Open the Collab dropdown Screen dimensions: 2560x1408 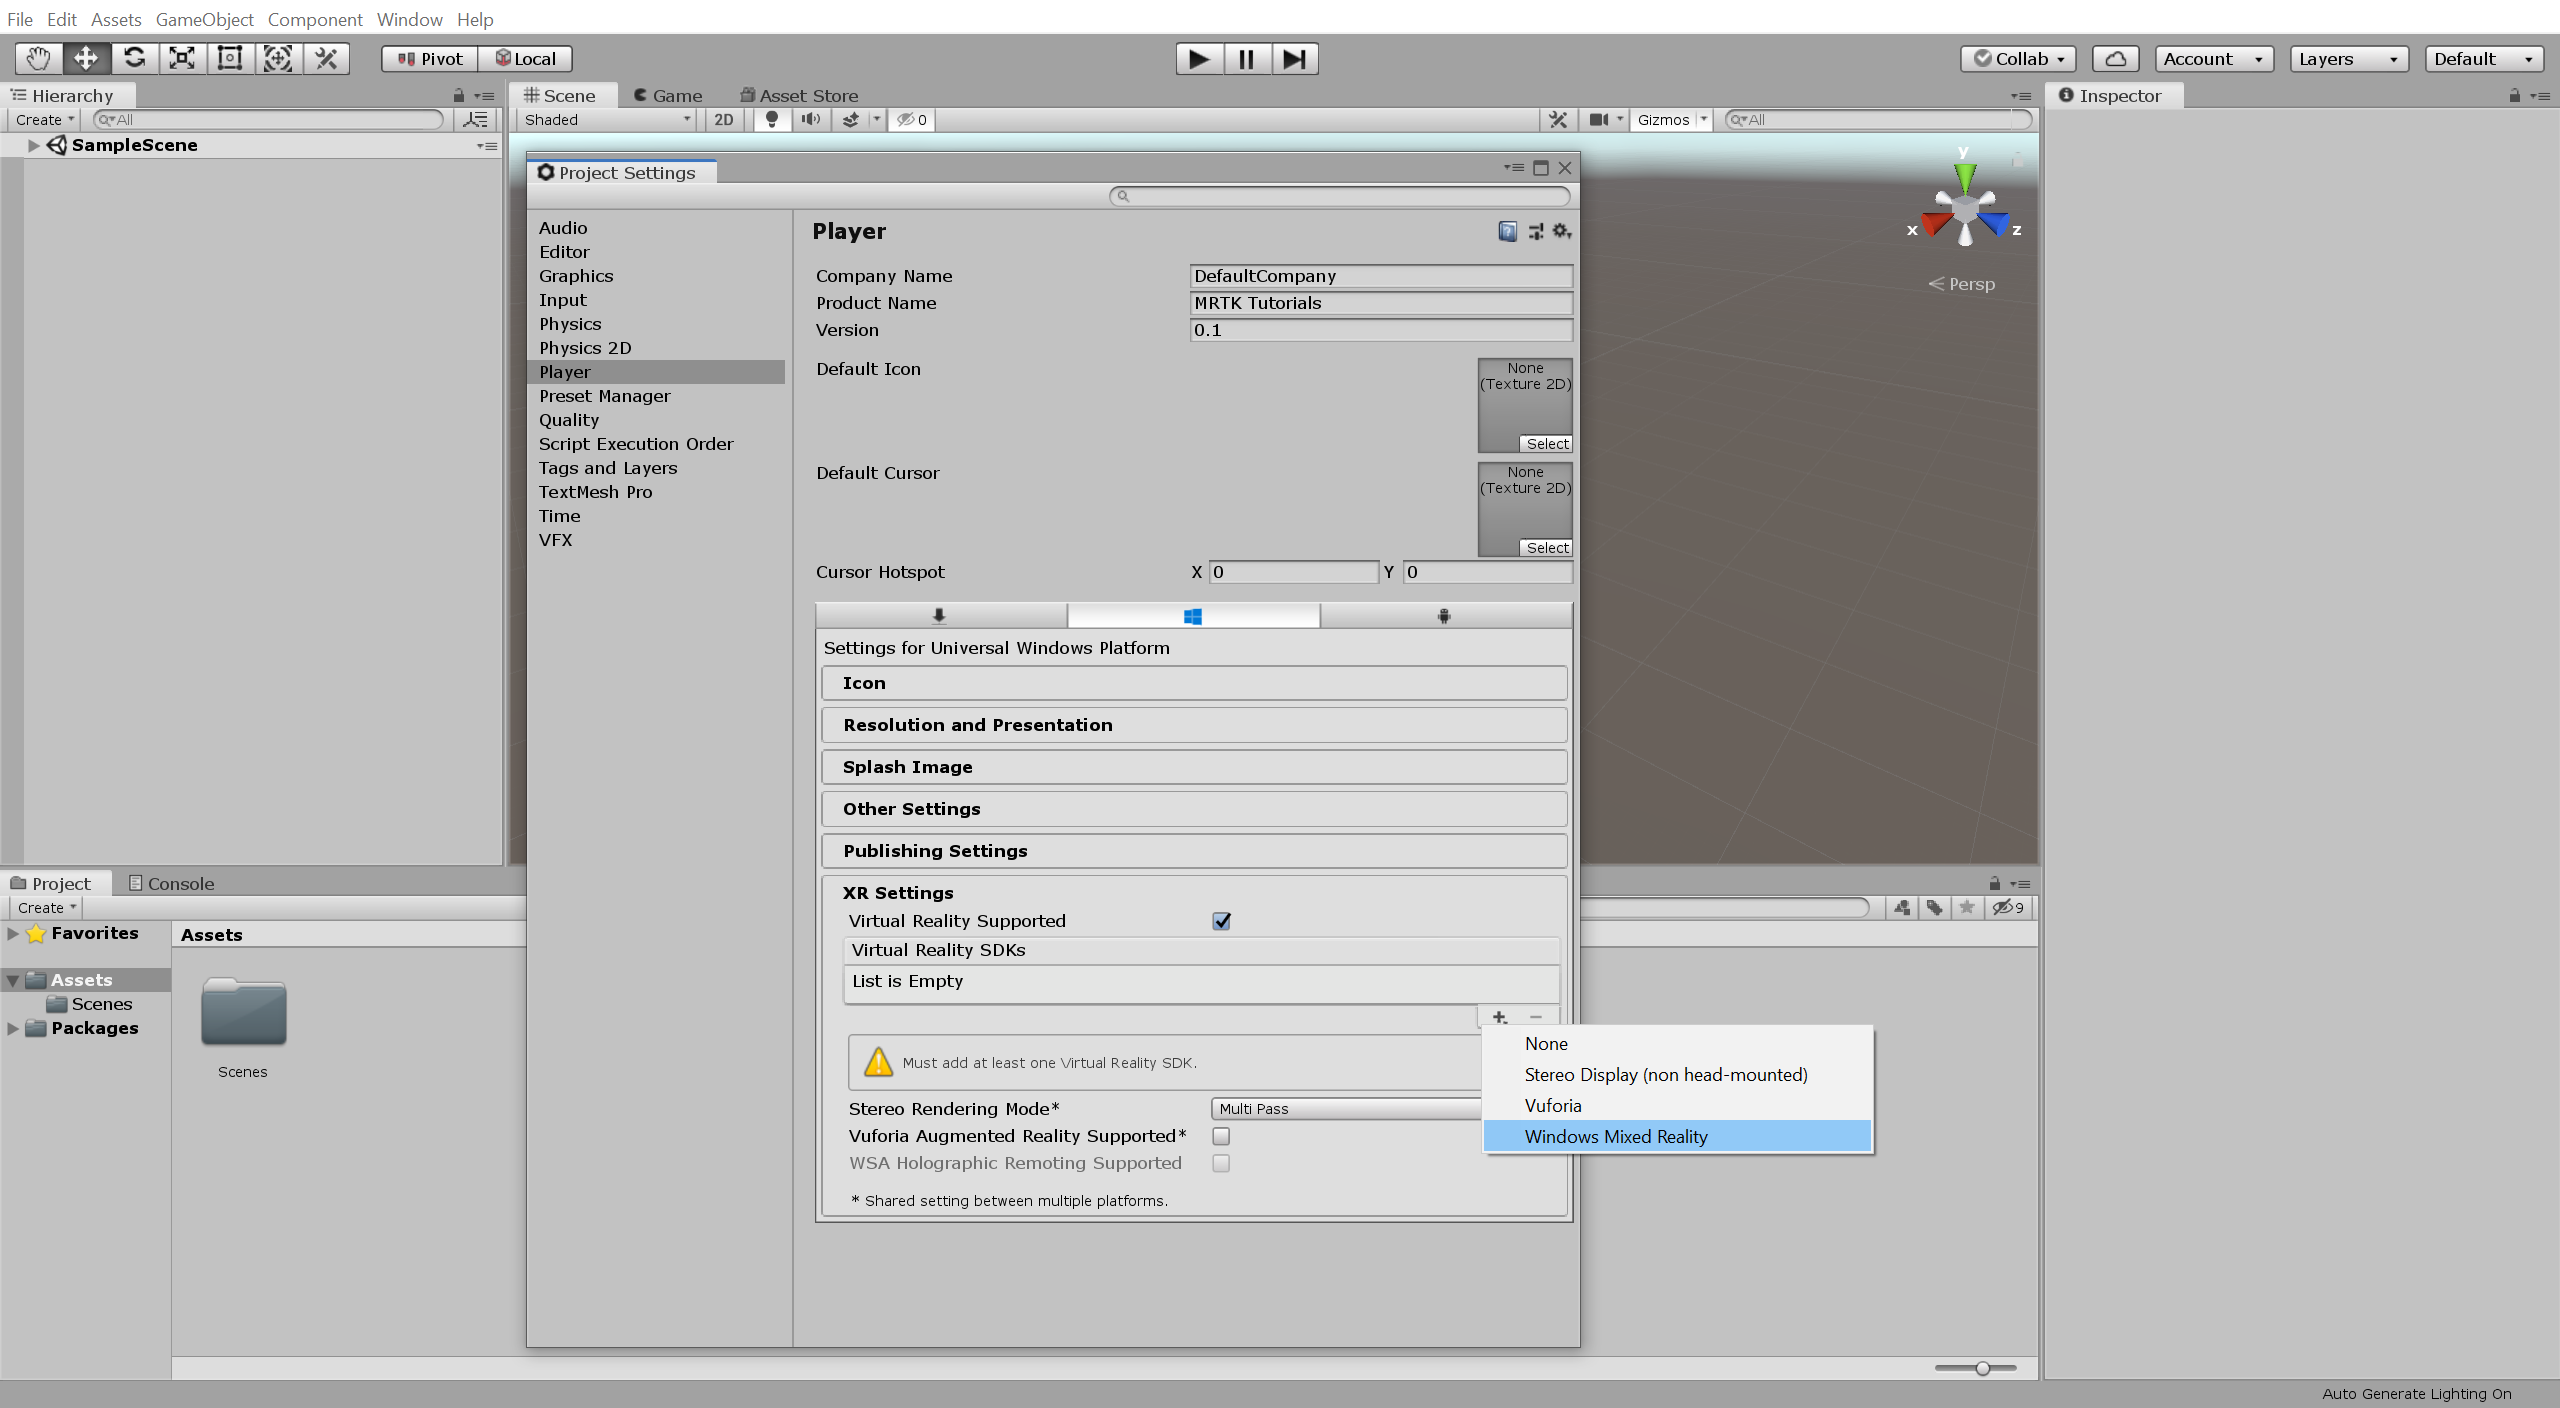pyautogui.click(x=2019, y=59)
